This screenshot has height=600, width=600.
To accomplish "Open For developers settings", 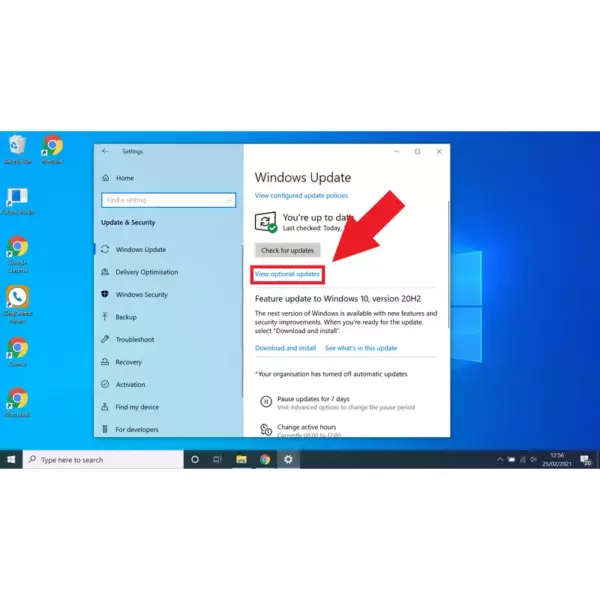I will point(137,430).
